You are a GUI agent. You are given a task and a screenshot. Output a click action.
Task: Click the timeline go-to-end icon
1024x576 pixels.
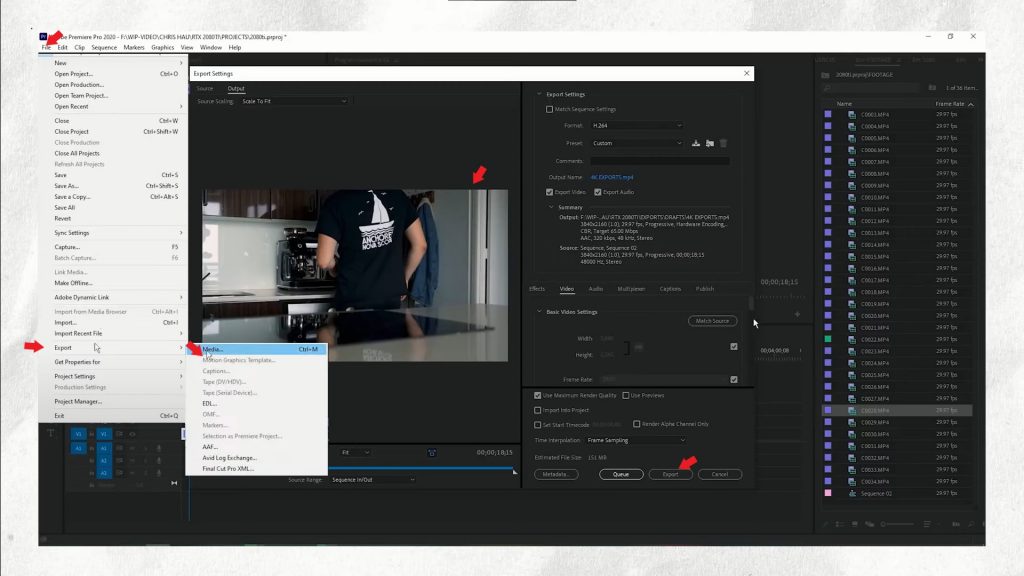tap(174, 483)
